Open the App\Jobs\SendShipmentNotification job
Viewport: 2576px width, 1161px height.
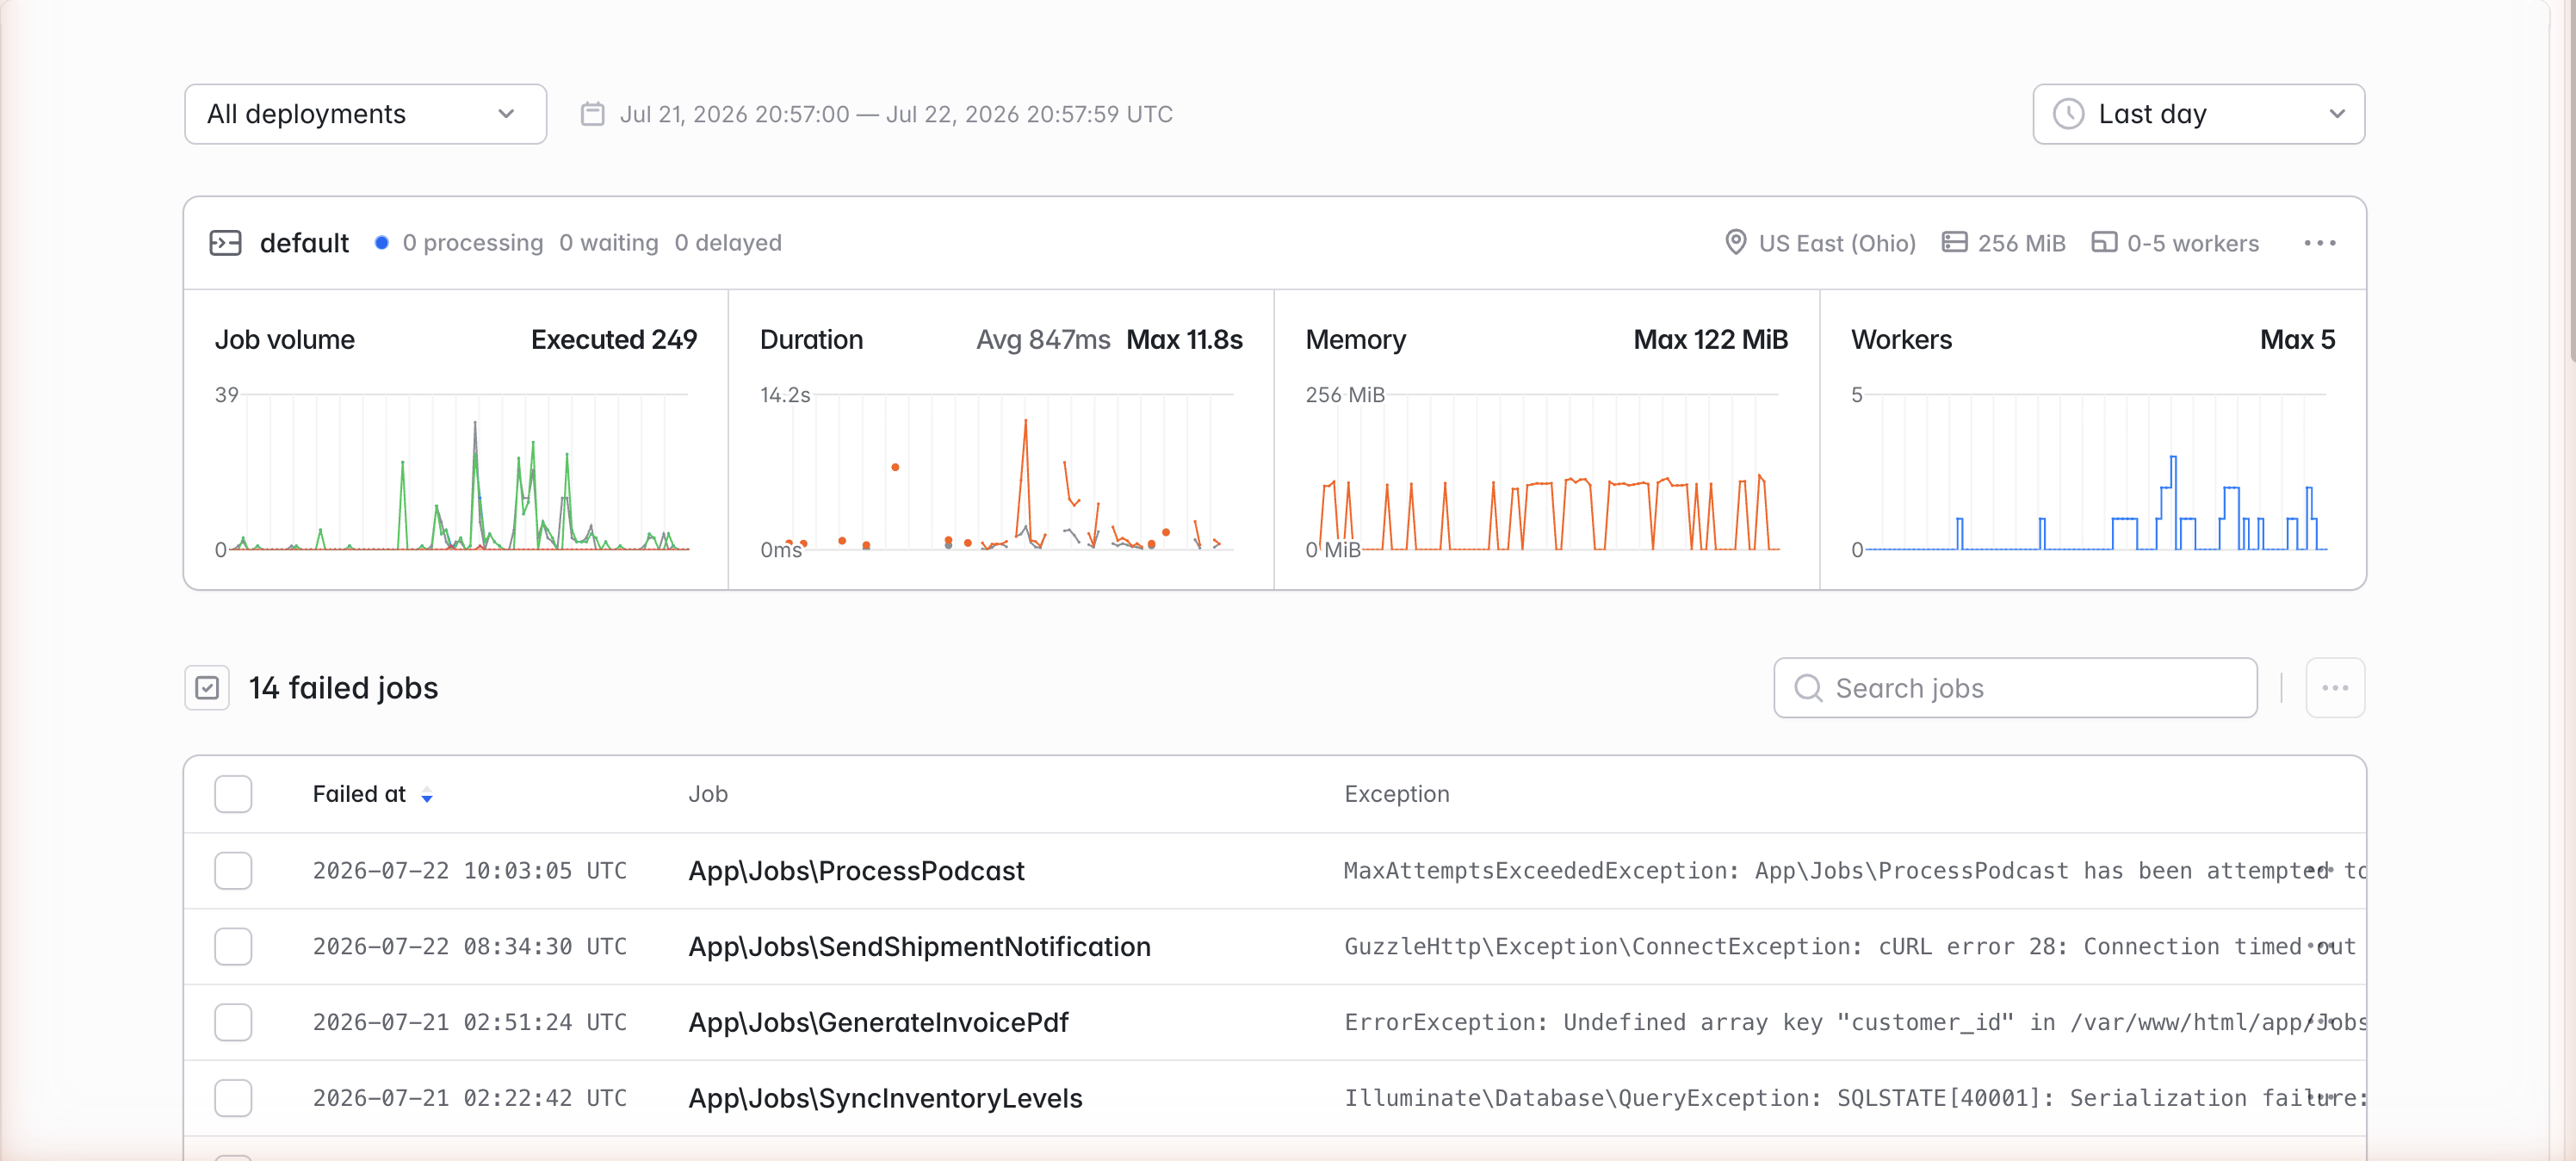[919, 946]
